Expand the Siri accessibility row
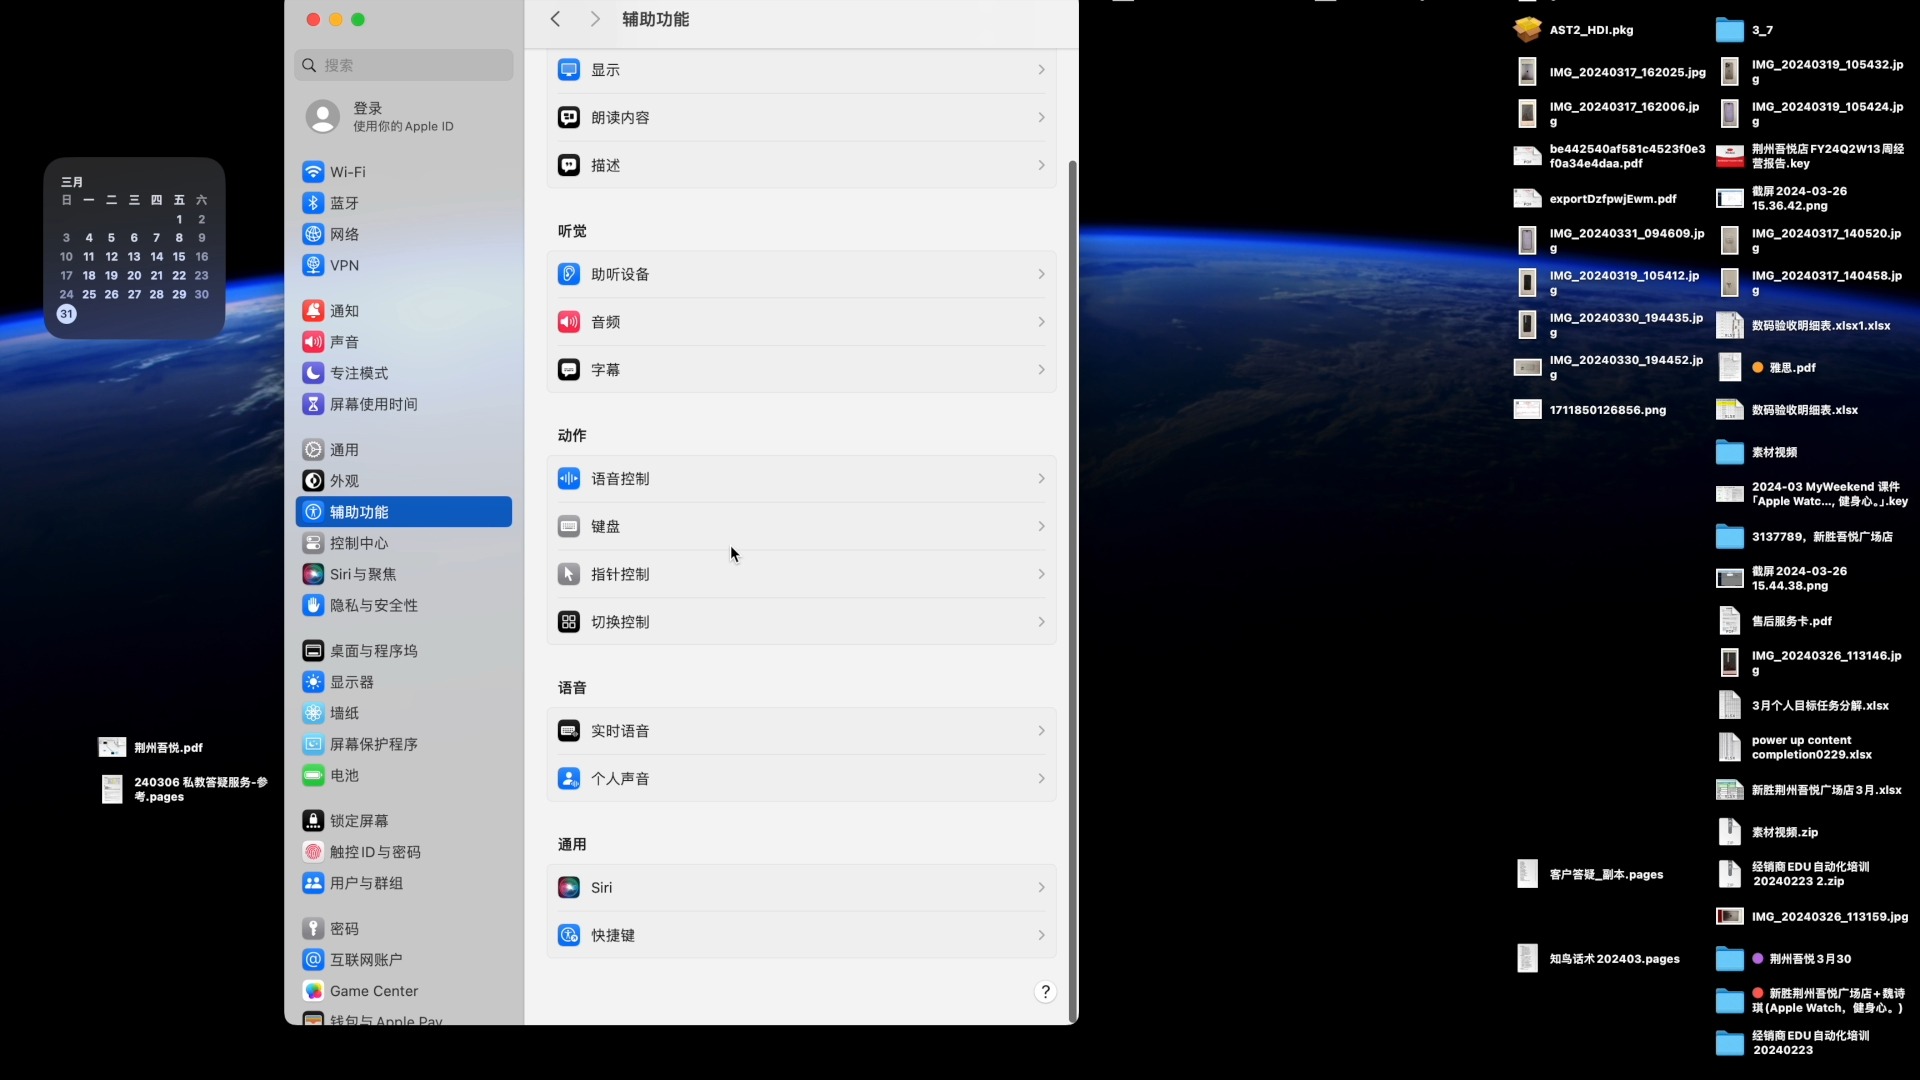The width and height of the screenshot is (1920, 1080). [800, 887]
